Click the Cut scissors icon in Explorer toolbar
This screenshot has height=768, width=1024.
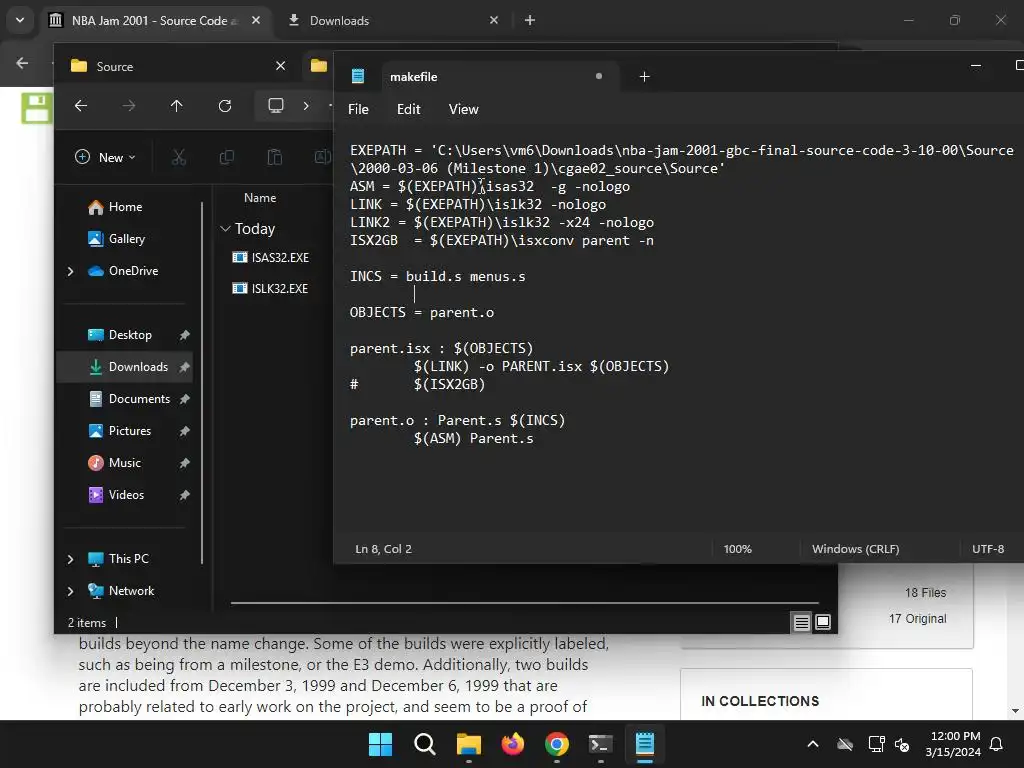(x=178, y=157)
